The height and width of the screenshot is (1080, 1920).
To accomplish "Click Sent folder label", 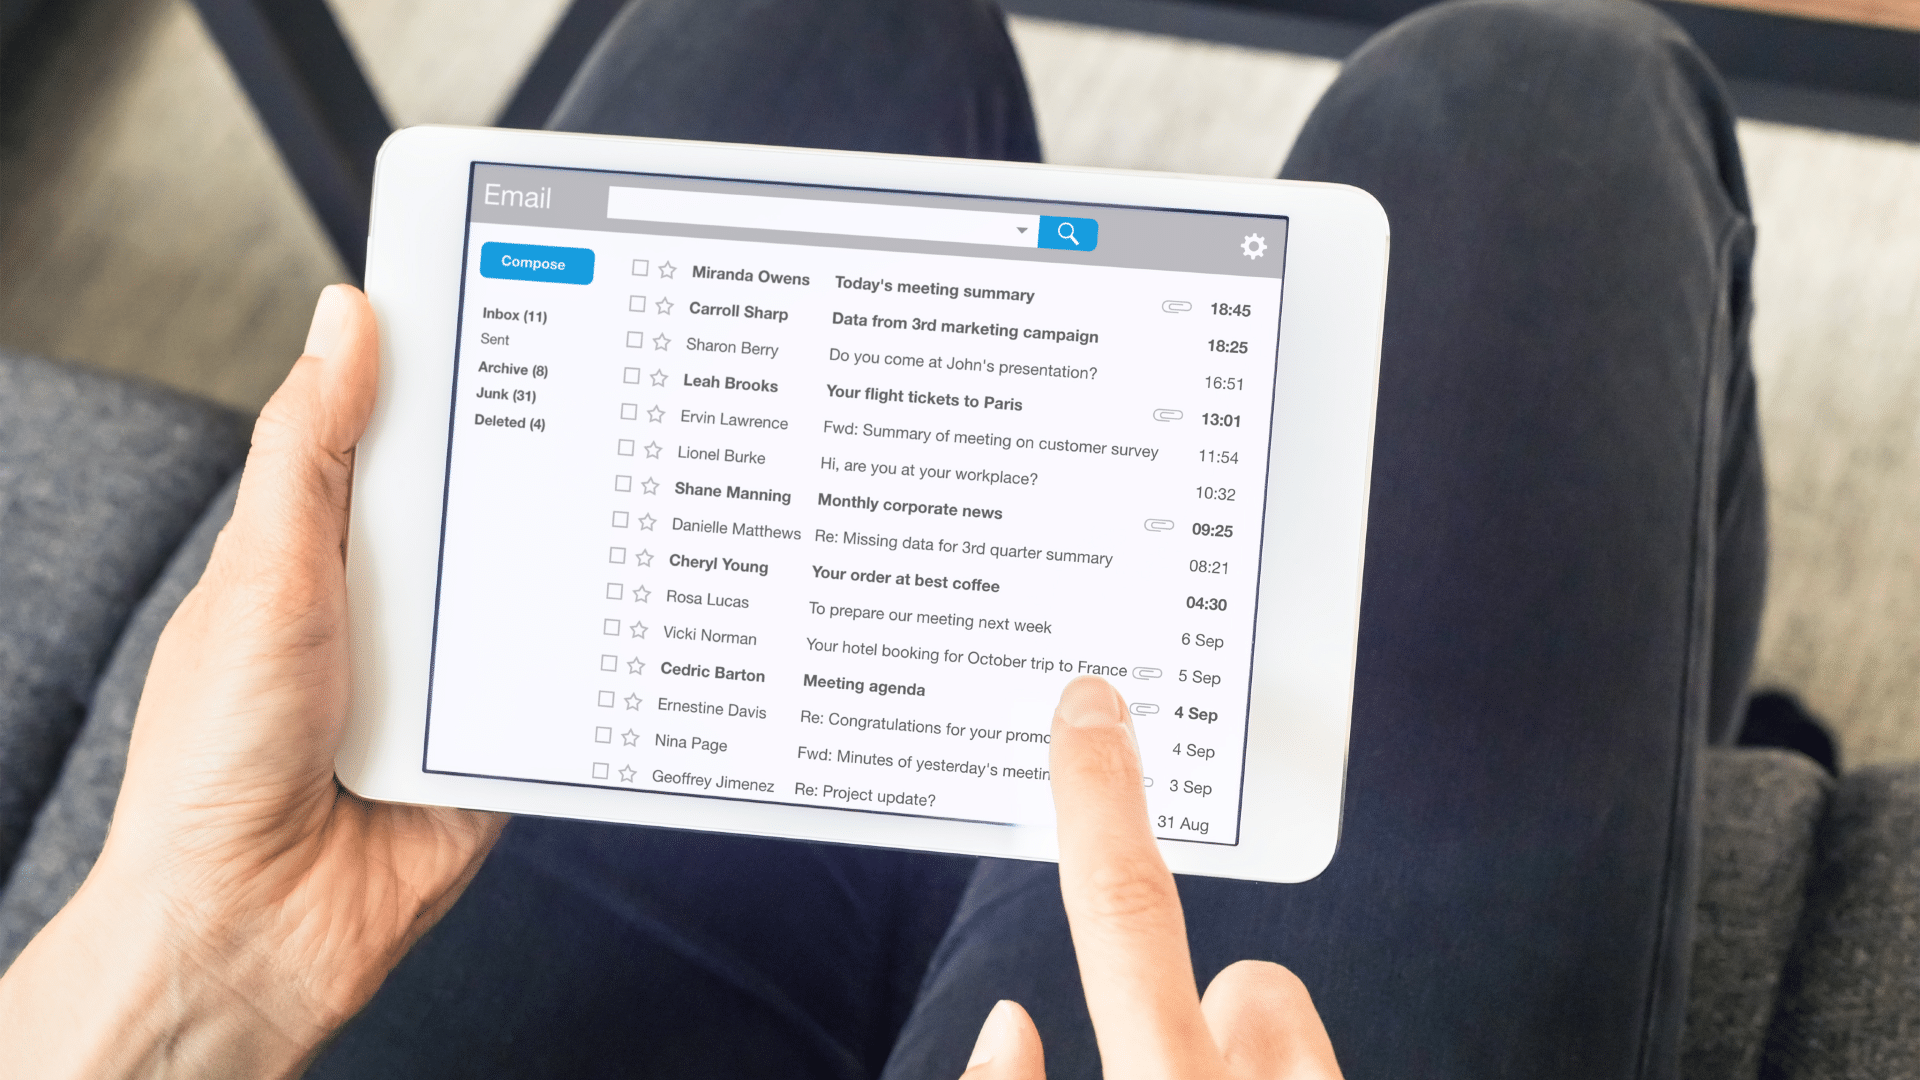I will tap(496, 340).
